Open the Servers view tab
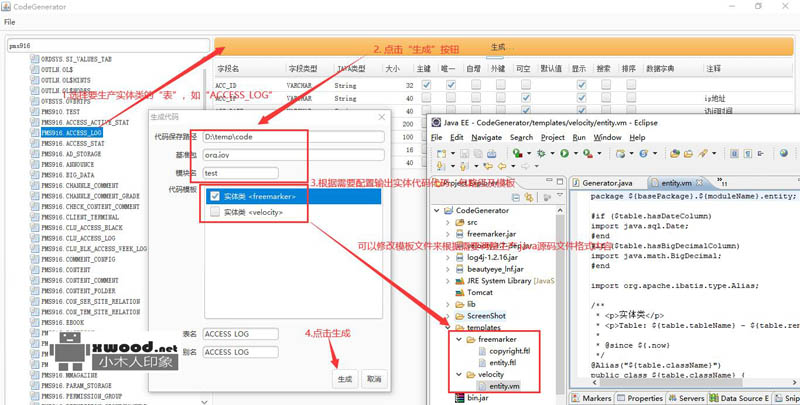800x405 pixels. [685, 398]
